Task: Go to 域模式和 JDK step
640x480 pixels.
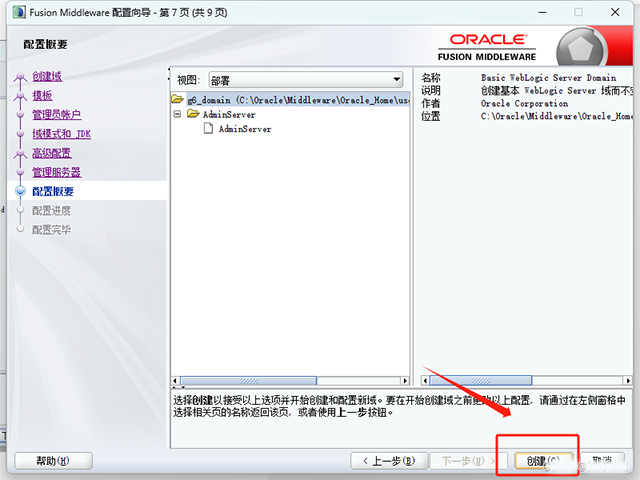Action: pos(62,134)
